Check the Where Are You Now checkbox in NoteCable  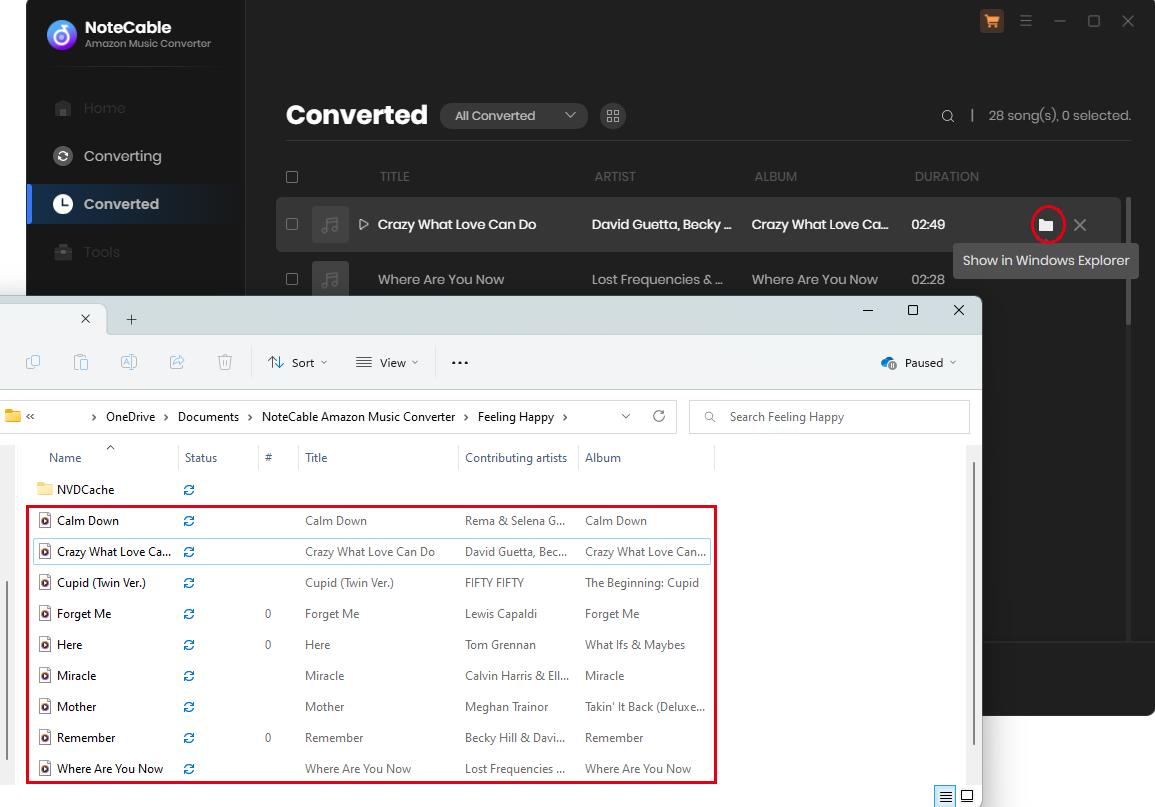(292, 279)
